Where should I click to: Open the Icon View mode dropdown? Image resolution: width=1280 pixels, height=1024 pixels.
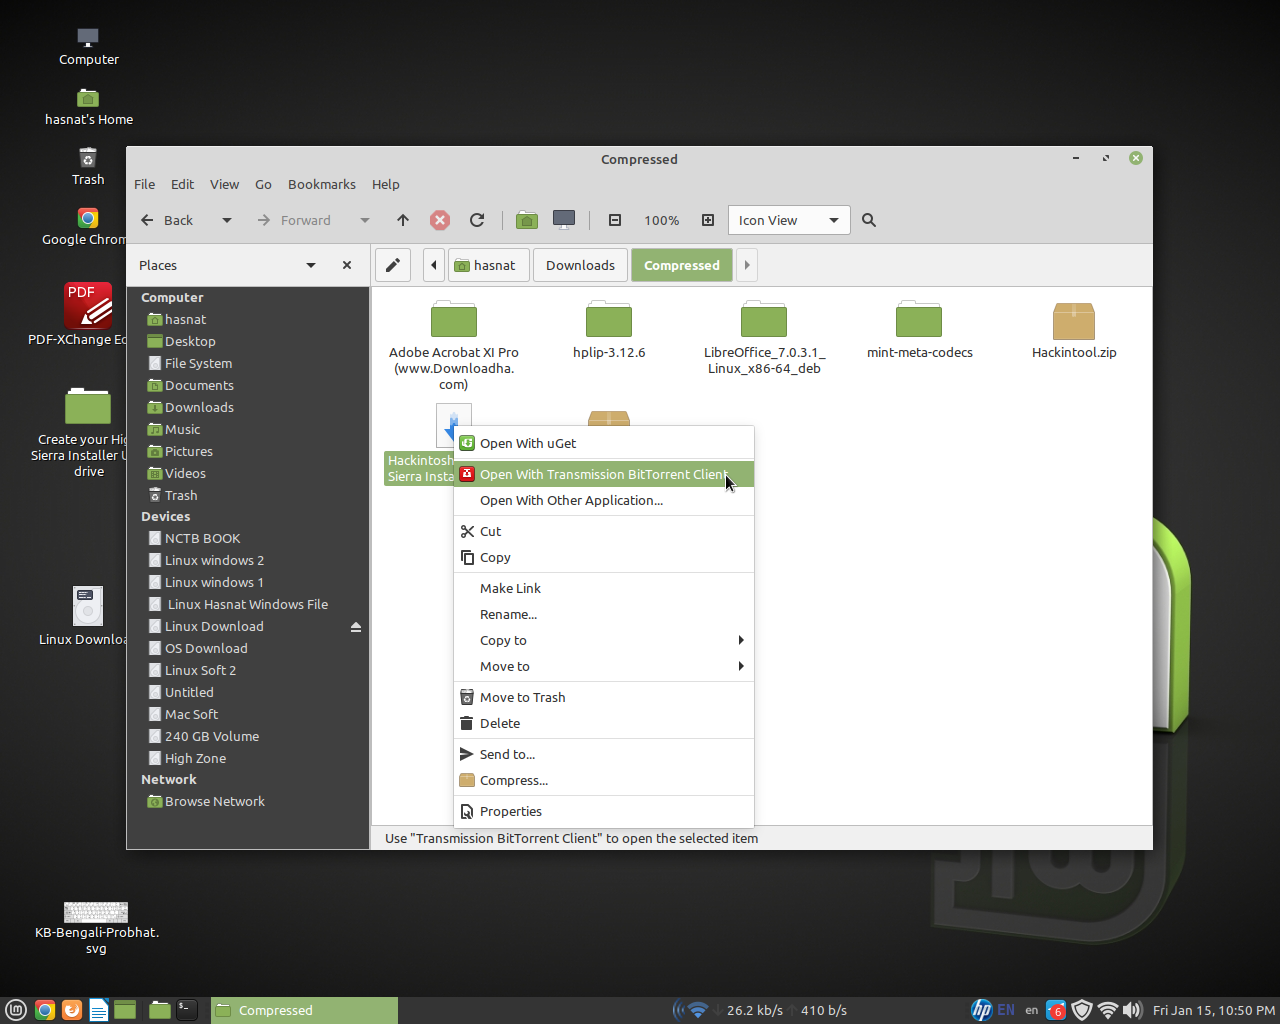(789, 220)
